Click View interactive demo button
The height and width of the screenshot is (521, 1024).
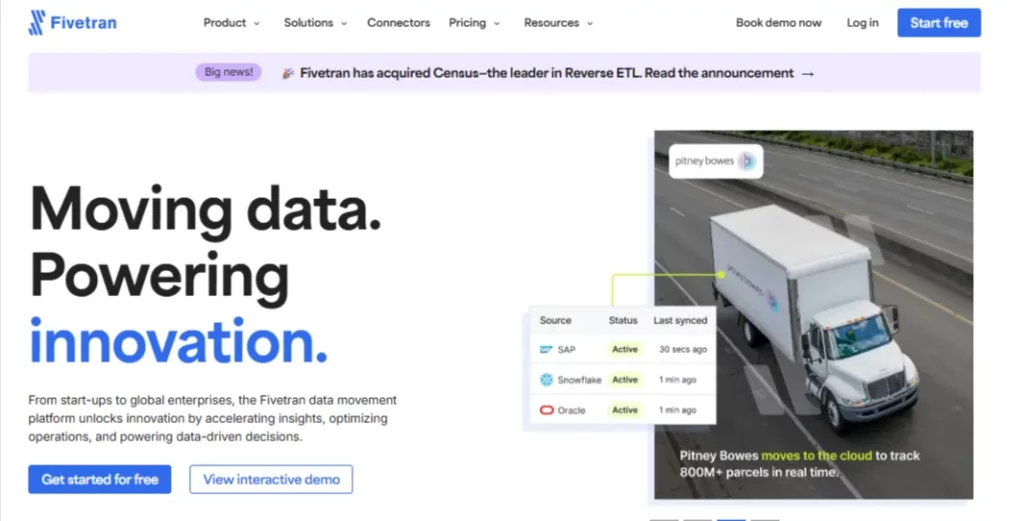click(x=271, y=479)
